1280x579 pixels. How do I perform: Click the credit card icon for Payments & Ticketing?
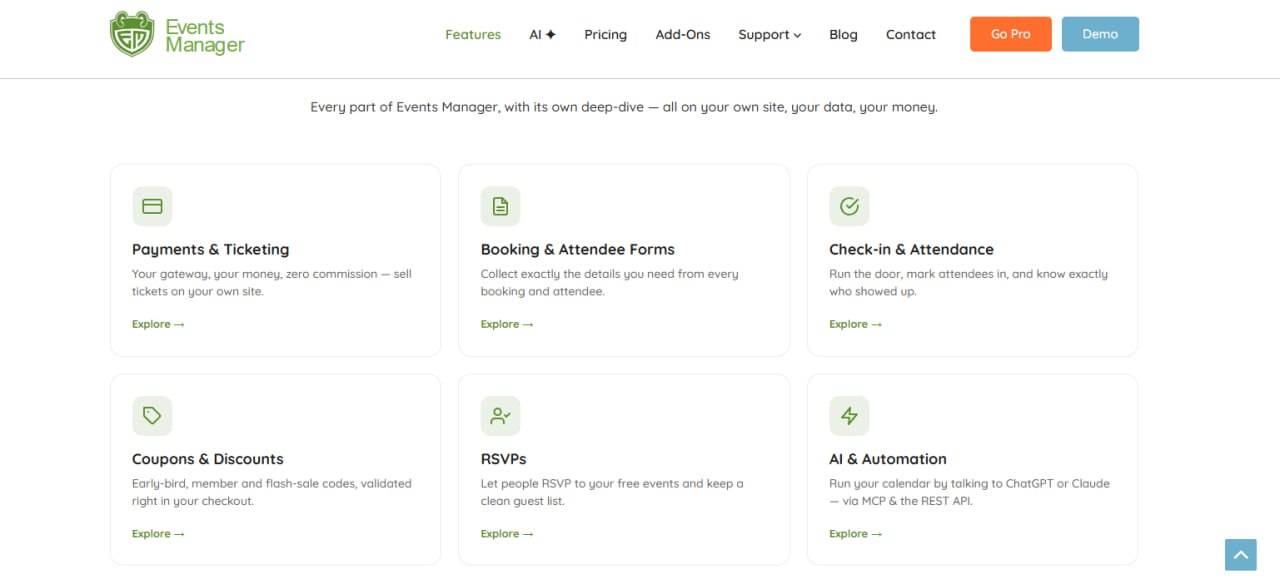coord(152,206)
